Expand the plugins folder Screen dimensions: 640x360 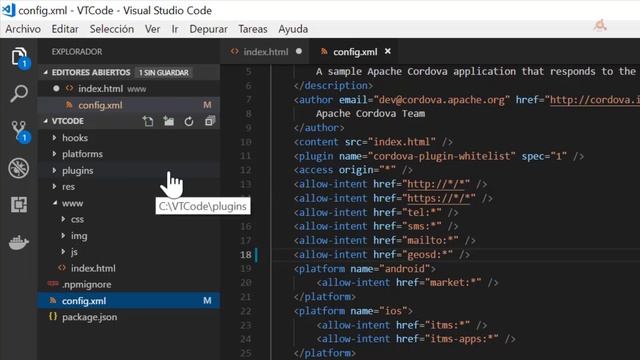point(54,170)
